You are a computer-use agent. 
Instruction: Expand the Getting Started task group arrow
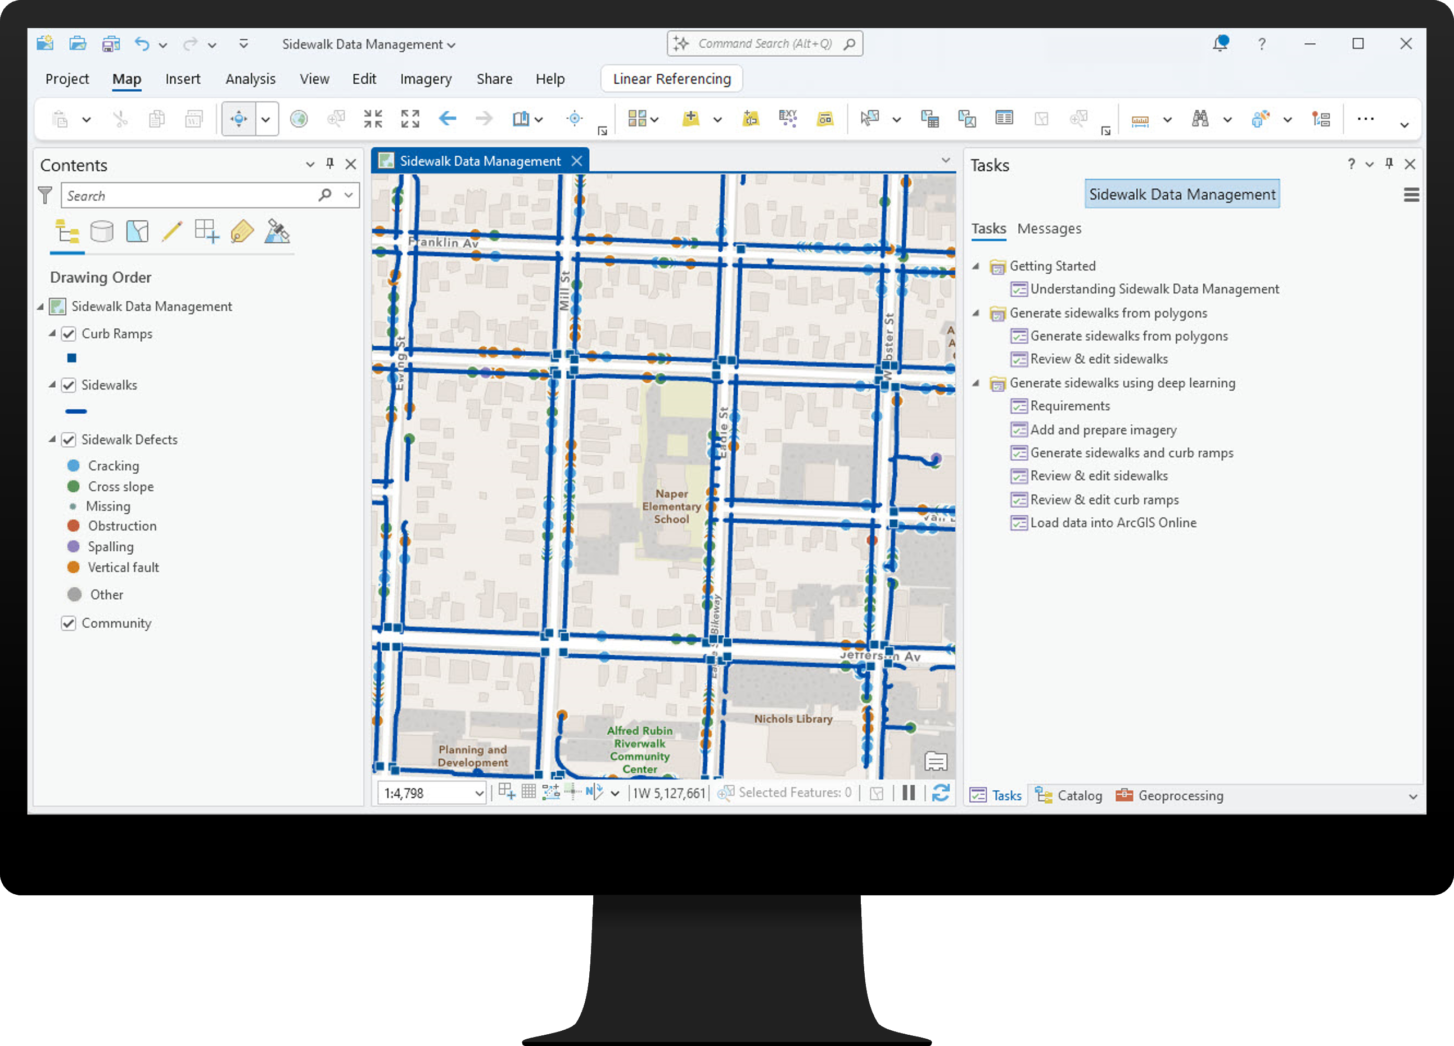click(x=975, y=266)
